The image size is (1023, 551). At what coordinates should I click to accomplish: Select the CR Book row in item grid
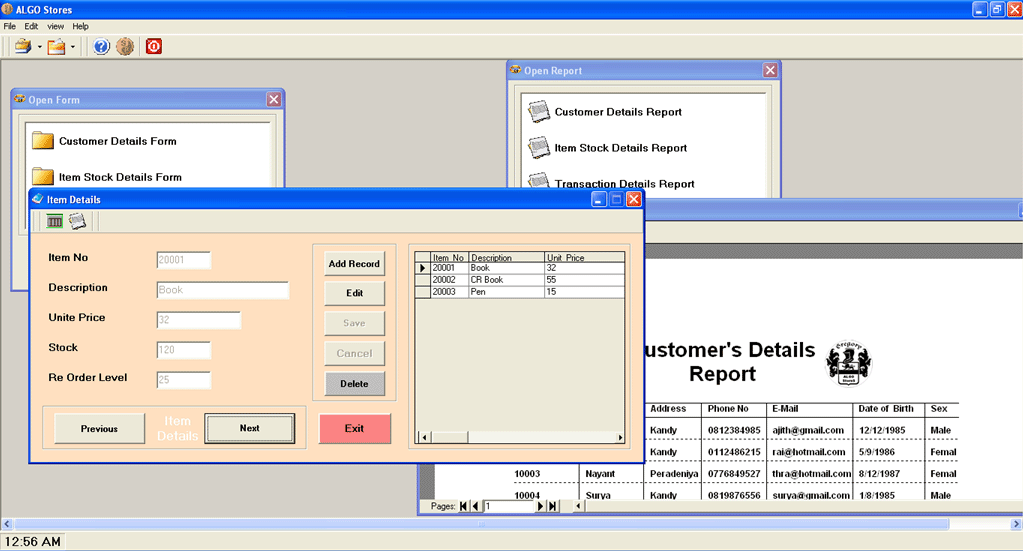(488, 280)
